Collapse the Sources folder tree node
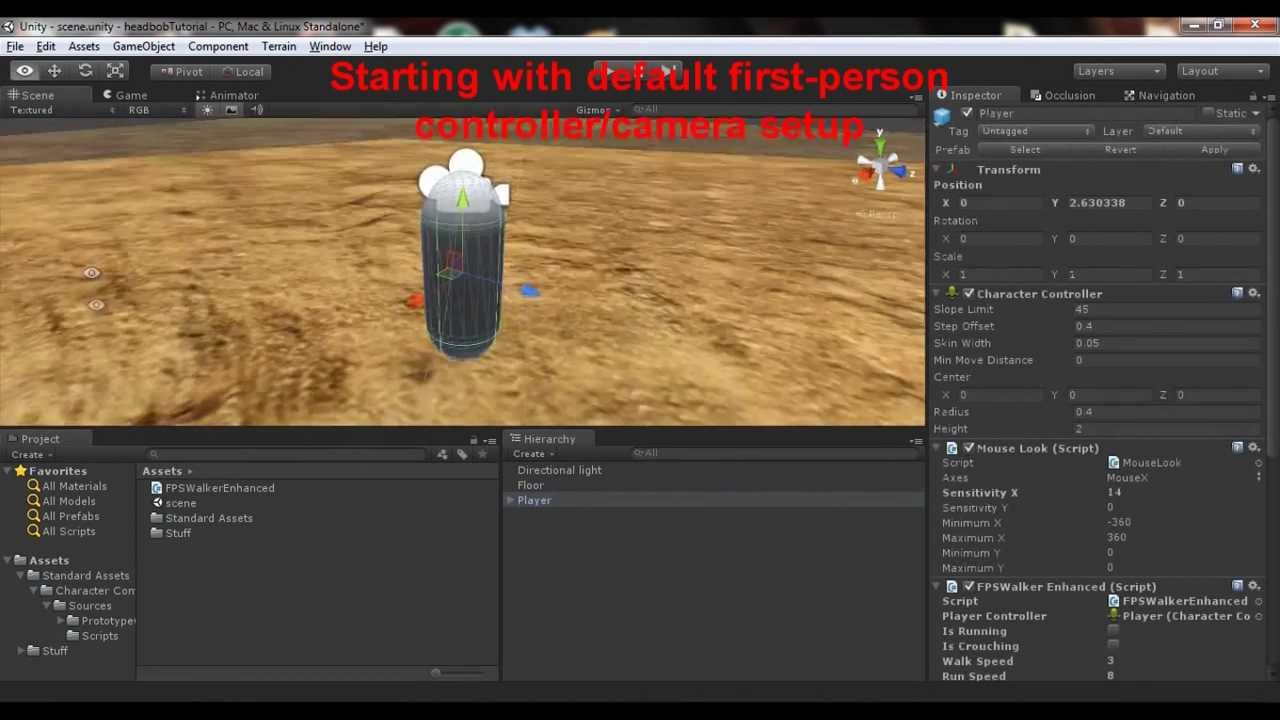Viewport: 1280px width, 720px height. pyautogui.click(x=47, y=606)
